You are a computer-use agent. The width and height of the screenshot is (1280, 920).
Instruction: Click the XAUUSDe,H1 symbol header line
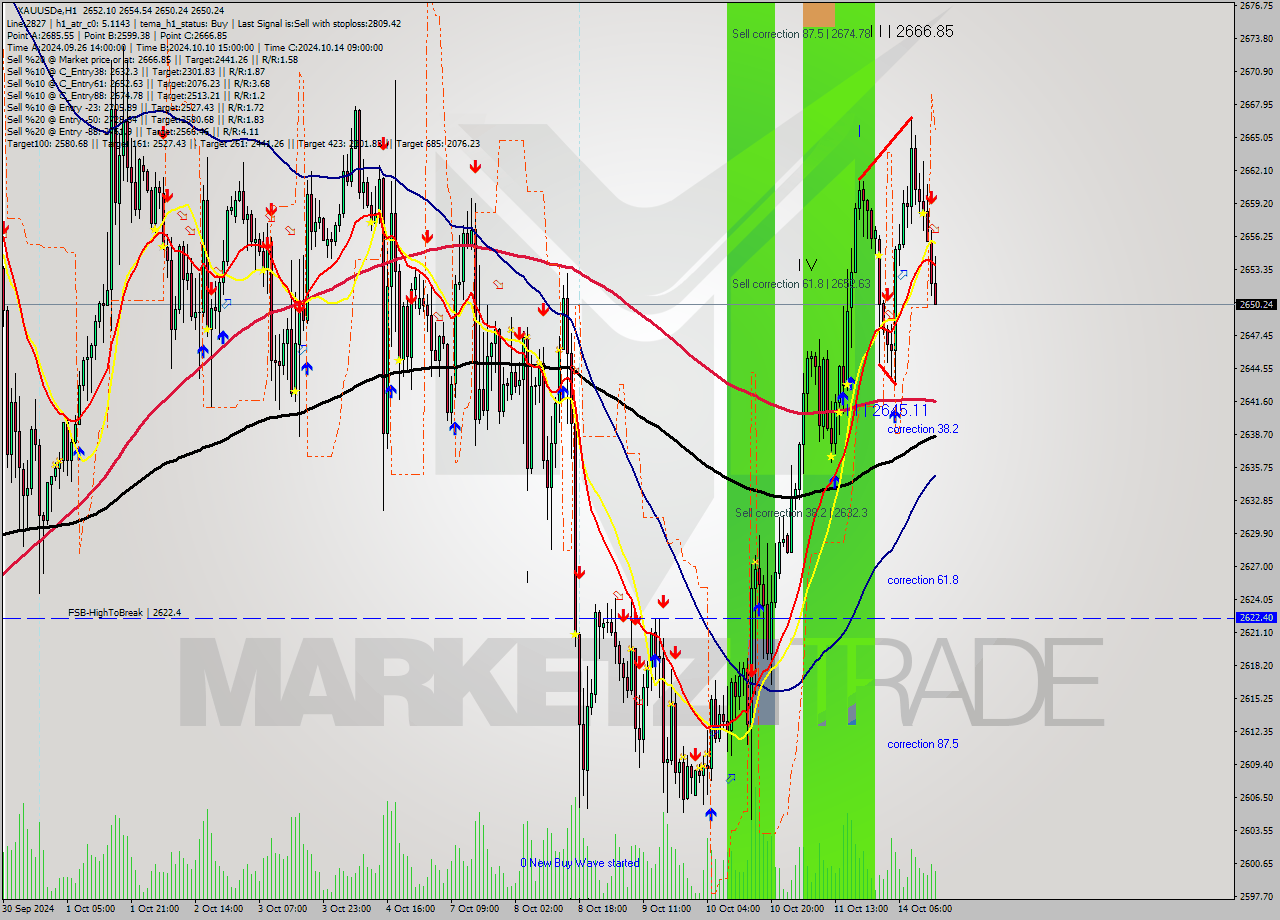pos(122,10)
